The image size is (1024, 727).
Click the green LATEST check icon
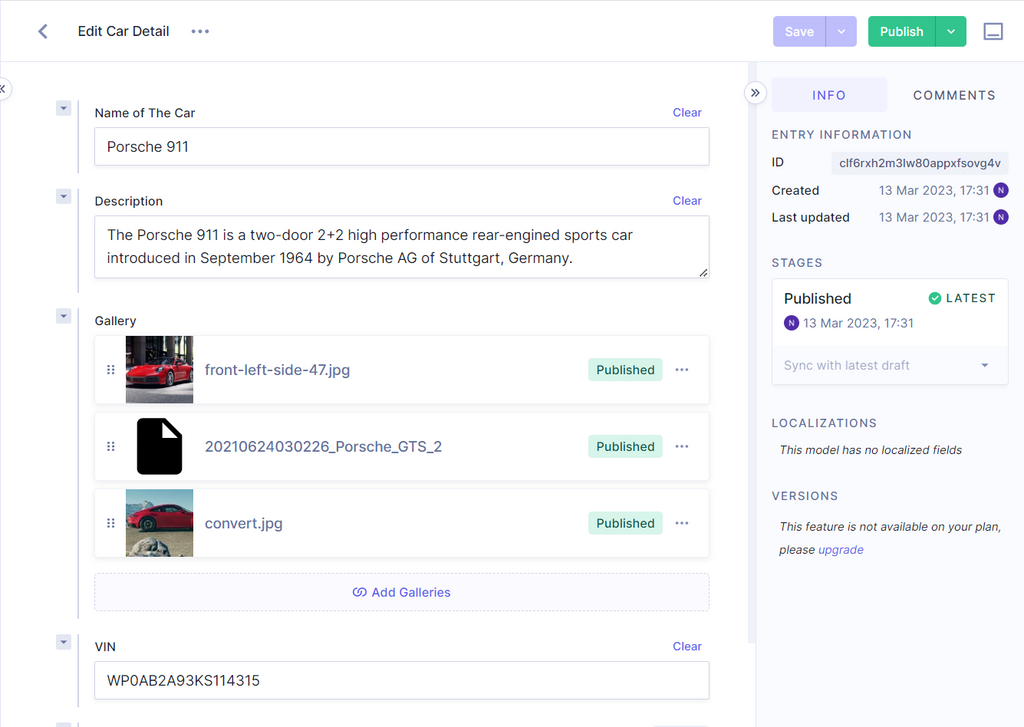935,299
